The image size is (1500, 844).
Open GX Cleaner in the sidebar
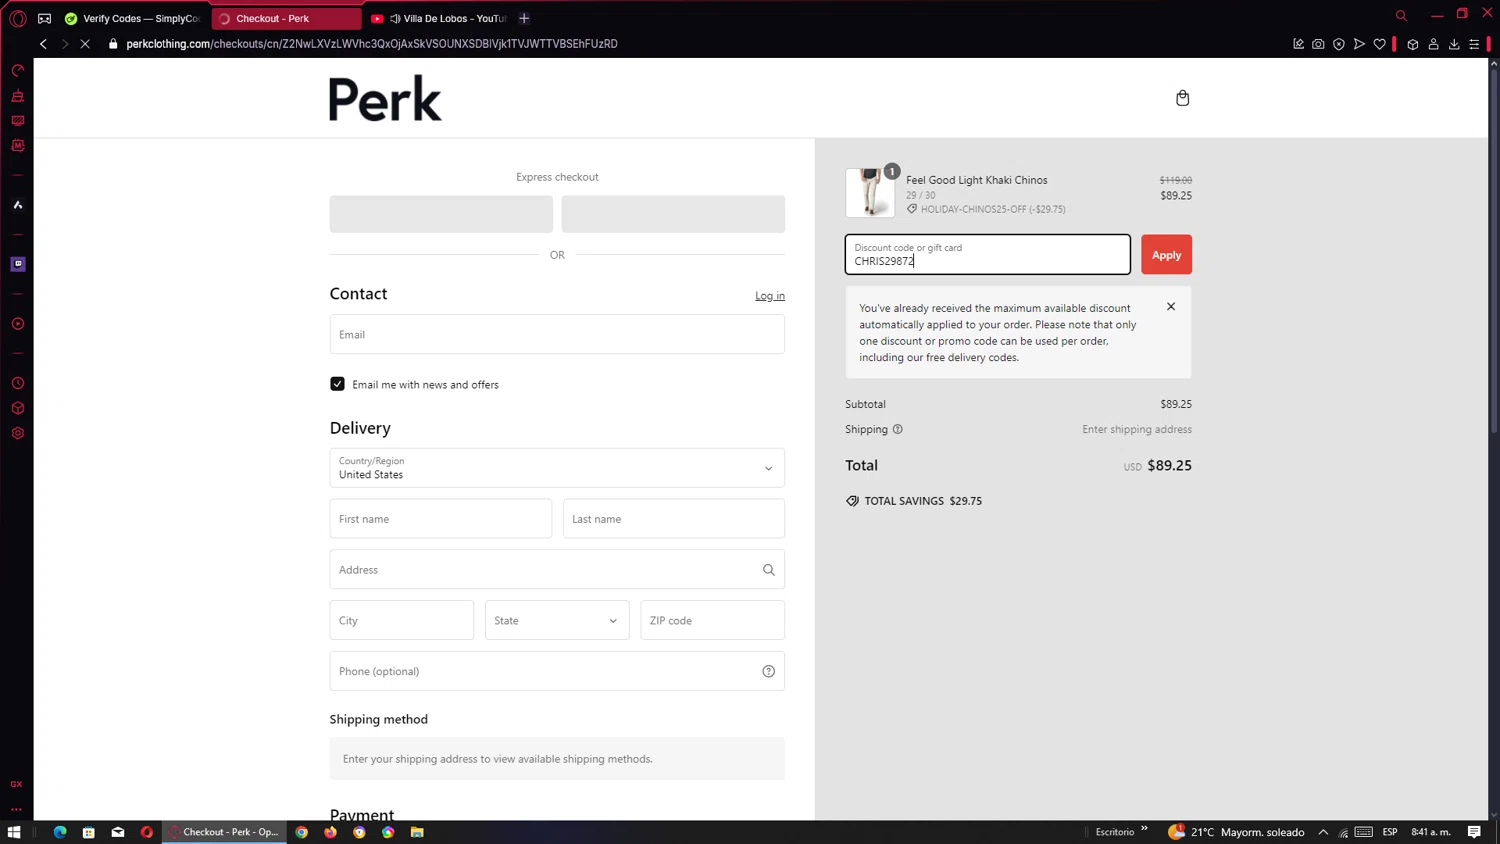[x=18, y=96]
